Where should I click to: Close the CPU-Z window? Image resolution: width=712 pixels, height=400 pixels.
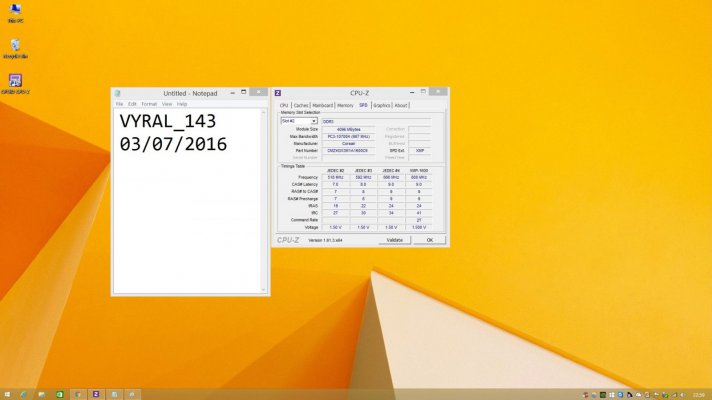pos(438,92)
